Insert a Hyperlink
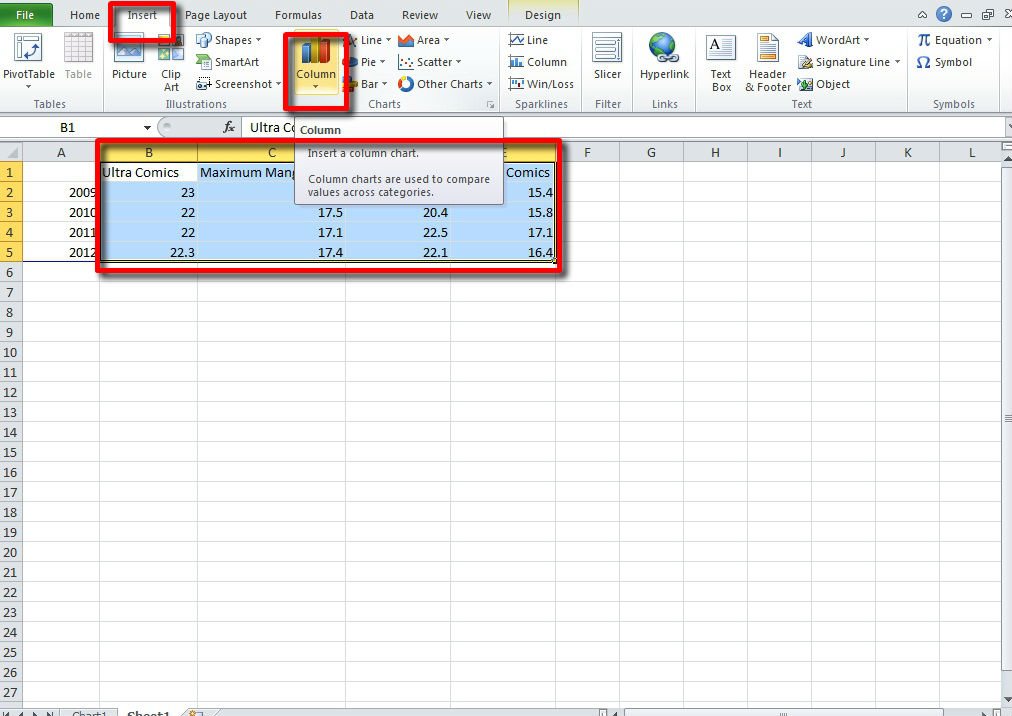1012x716 pixels. click(x=663, y=60)
